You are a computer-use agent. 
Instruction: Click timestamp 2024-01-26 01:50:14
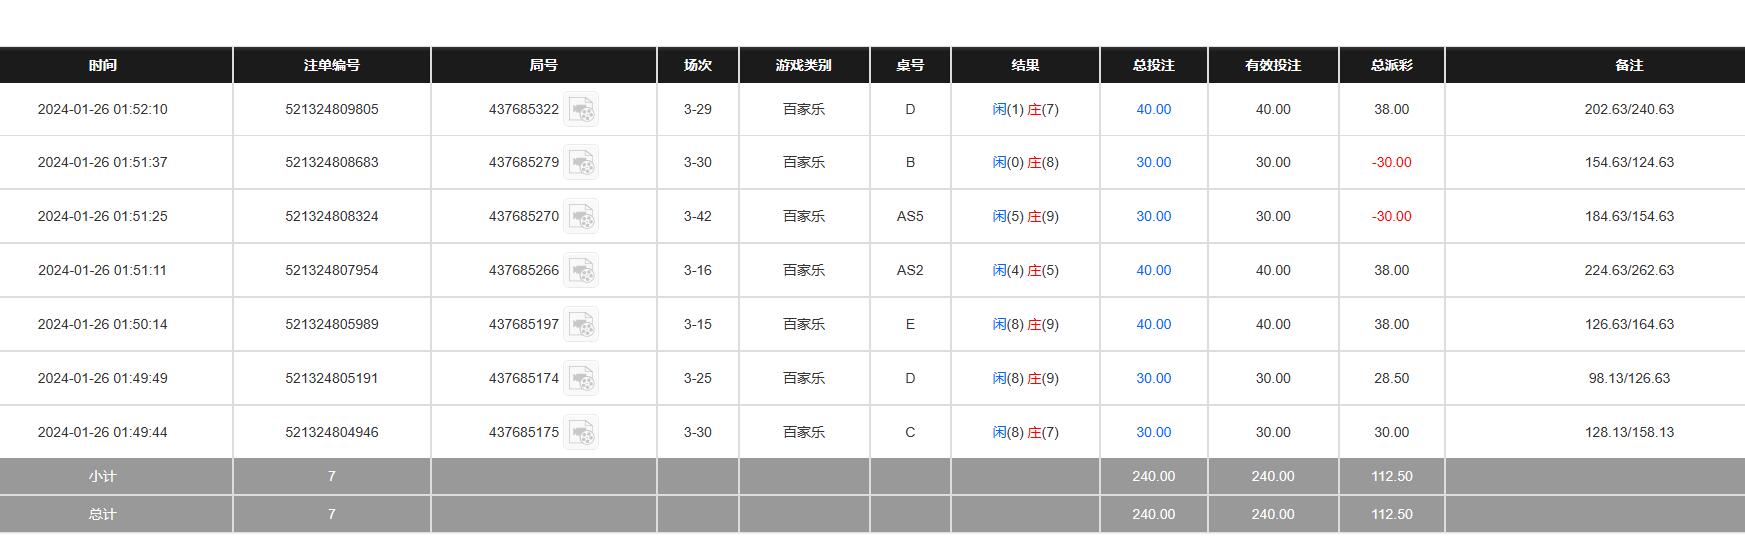pos(103,324)
